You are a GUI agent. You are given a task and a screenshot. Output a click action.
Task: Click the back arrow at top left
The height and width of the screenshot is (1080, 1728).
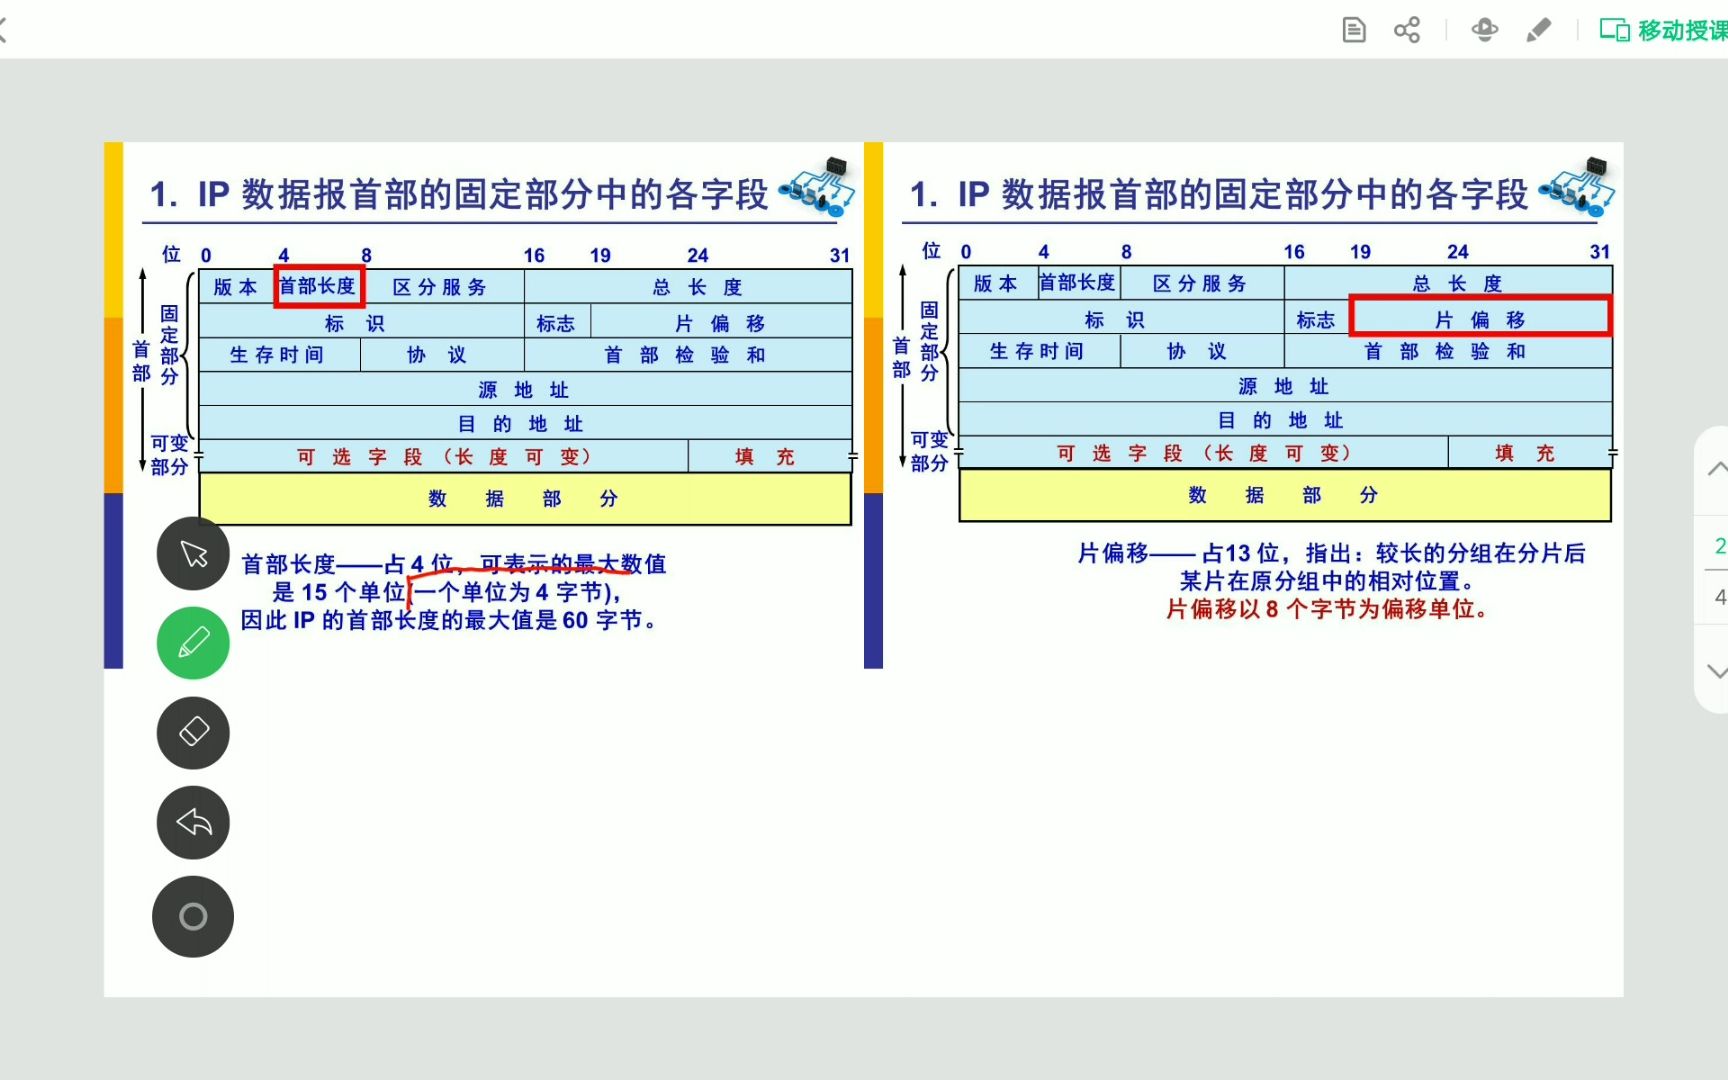(x=3, y=30)
